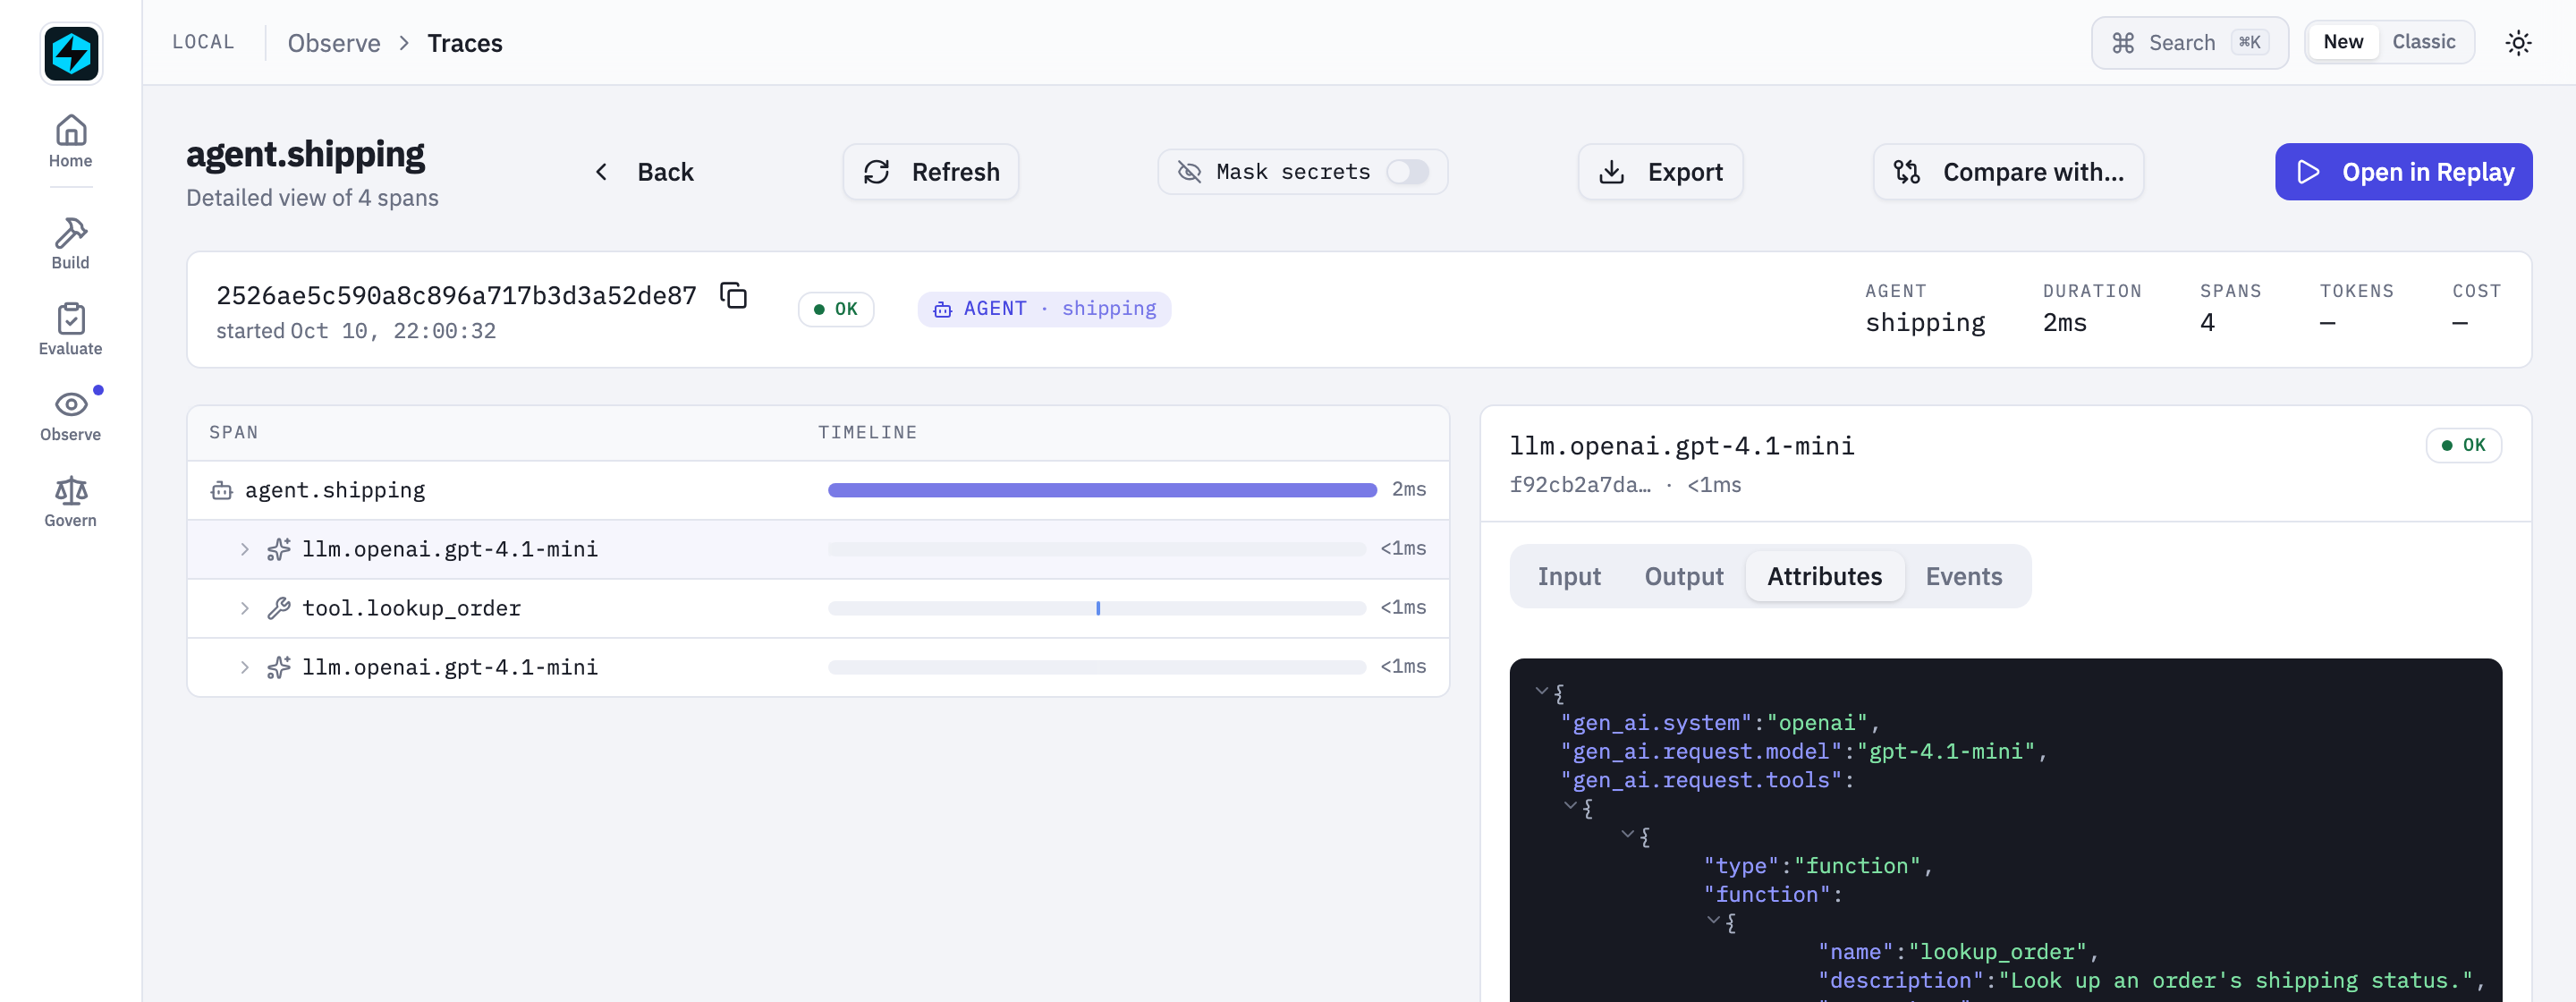
Task: Toggle the Mask secrets switch
Action: [x=1407, y=173]
